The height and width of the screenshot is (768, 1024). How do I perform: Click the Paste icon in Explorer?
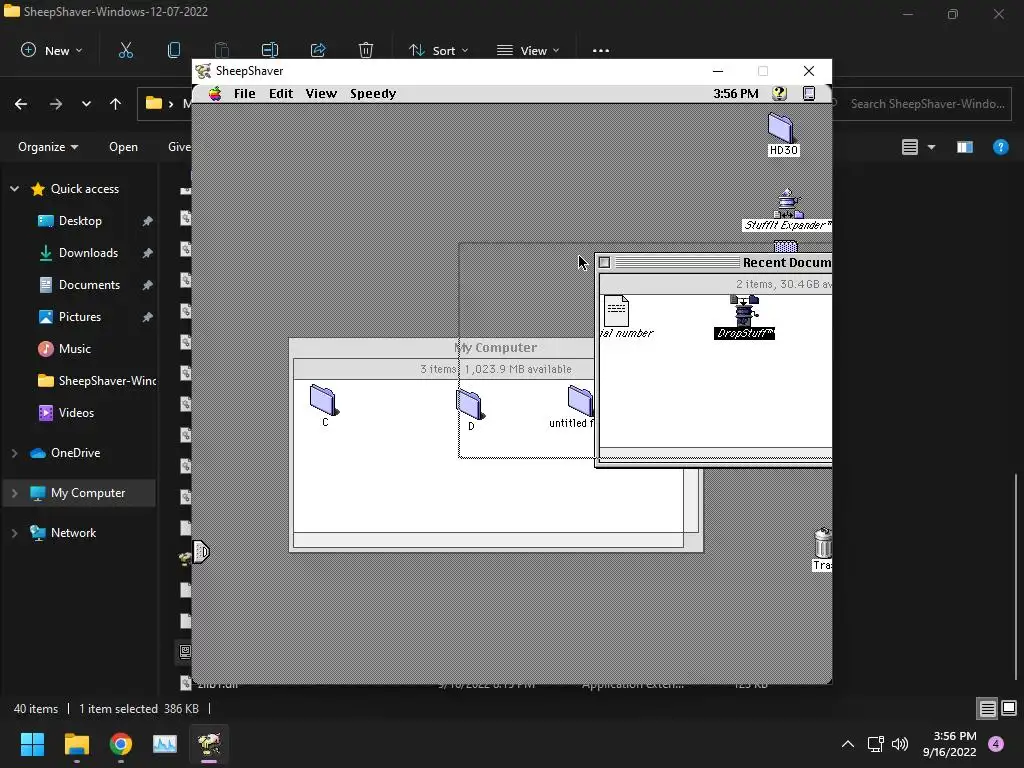(221, 50)
